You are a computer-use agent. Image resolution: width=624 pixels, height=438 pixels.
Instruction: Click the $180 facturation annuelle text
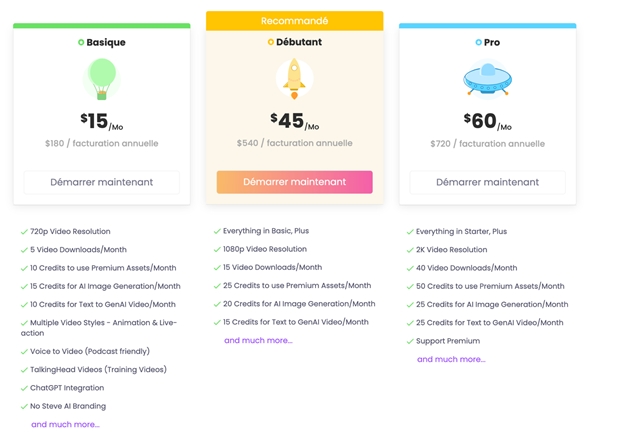101,143
